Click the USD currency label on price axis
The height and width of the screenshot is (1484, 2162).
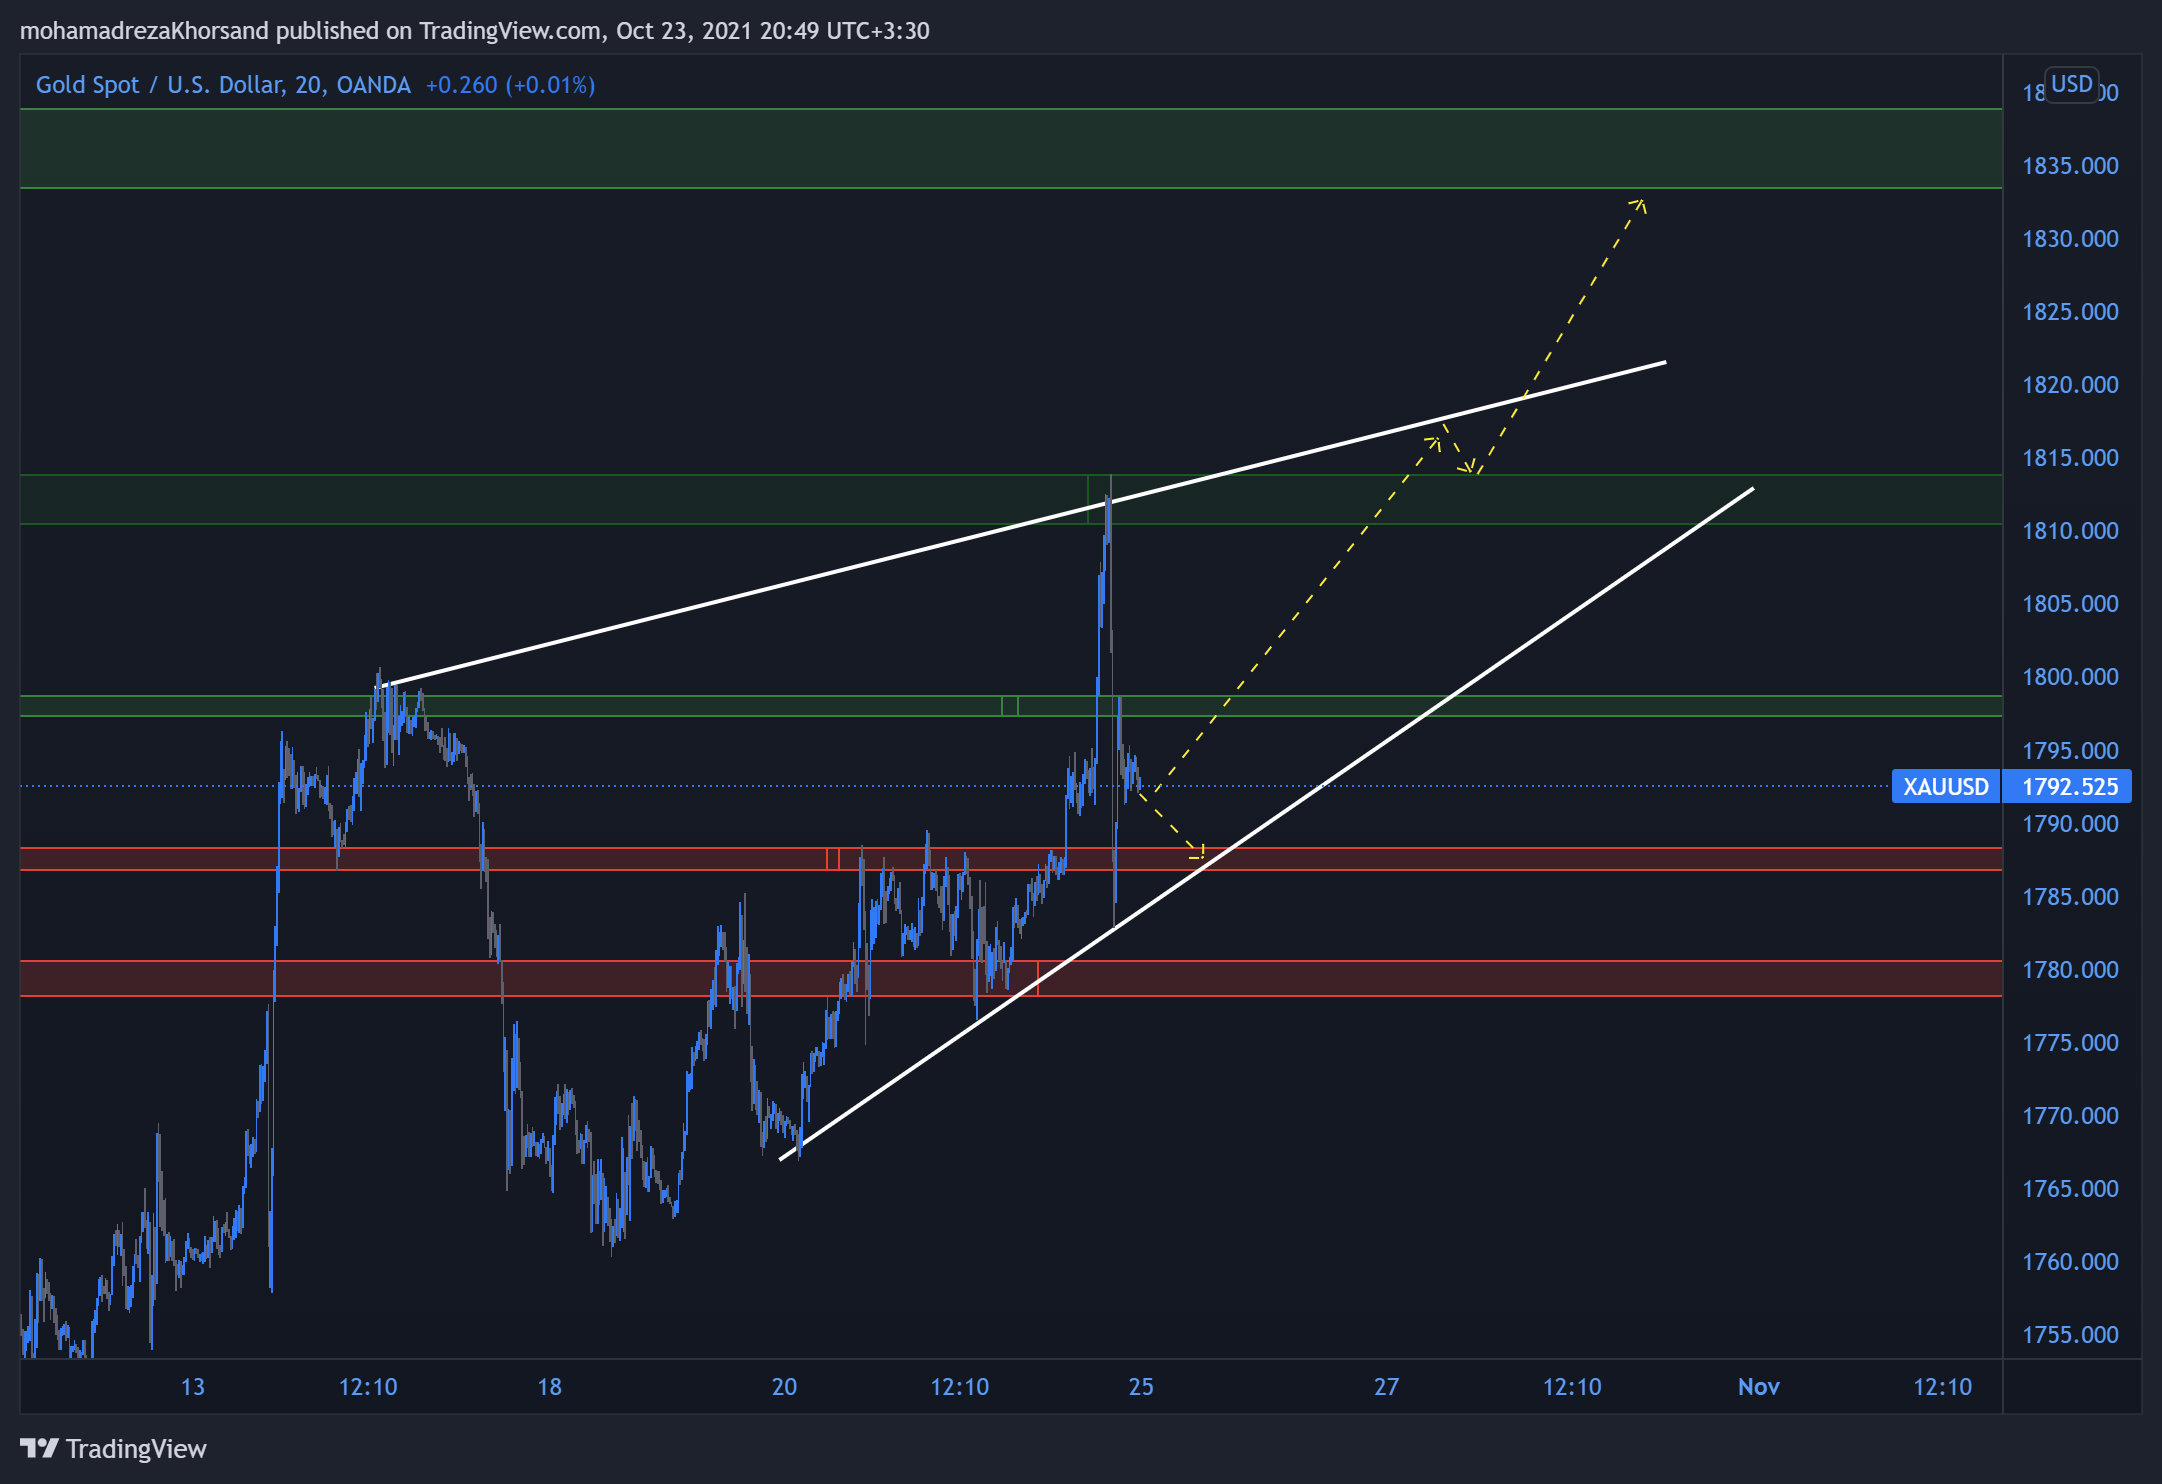[x=2071, y=84]
